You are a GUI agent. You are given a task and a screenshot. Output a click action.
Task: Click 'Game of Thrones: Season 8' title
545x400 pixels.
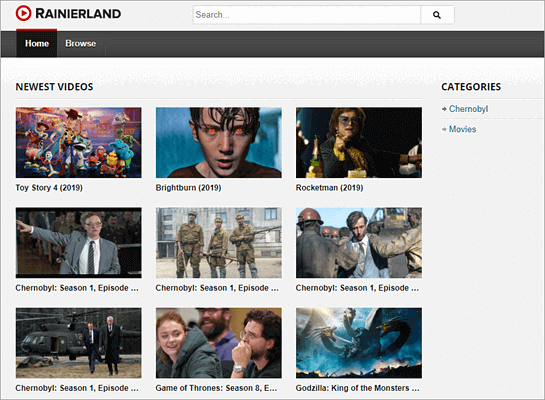coord(217,388)
